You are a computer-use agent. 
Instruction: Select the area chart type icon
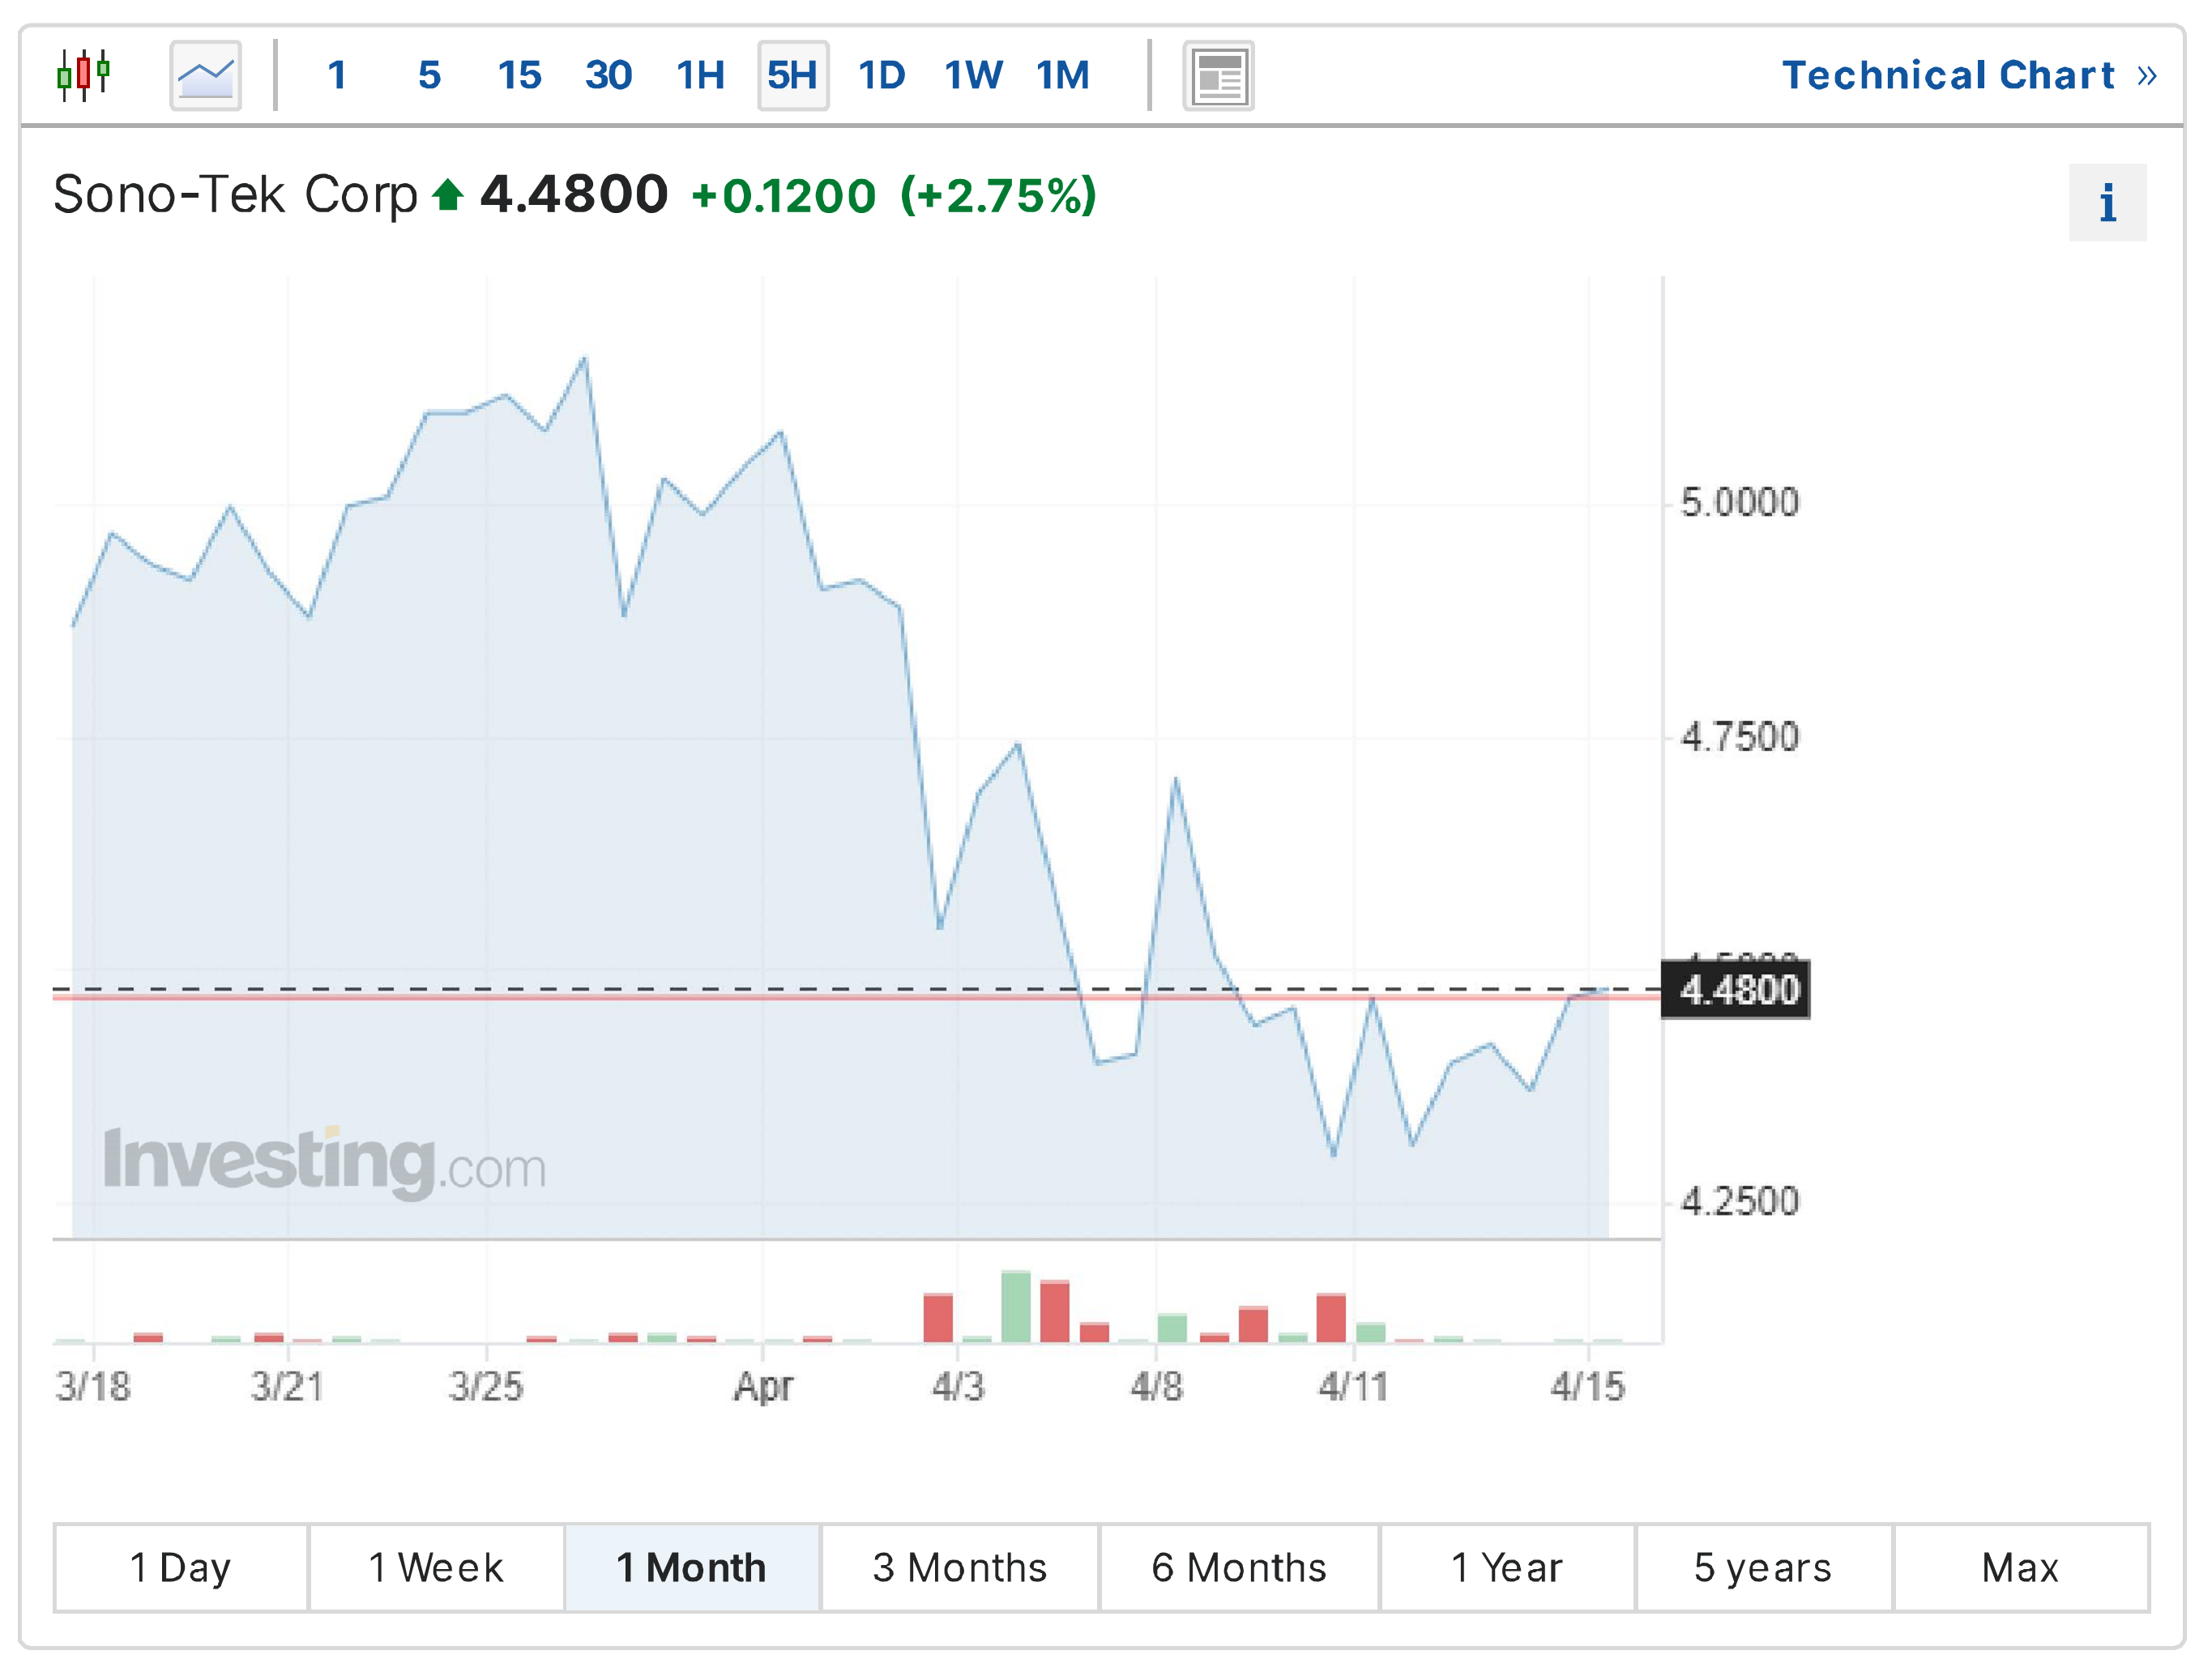tap(205, 75)
